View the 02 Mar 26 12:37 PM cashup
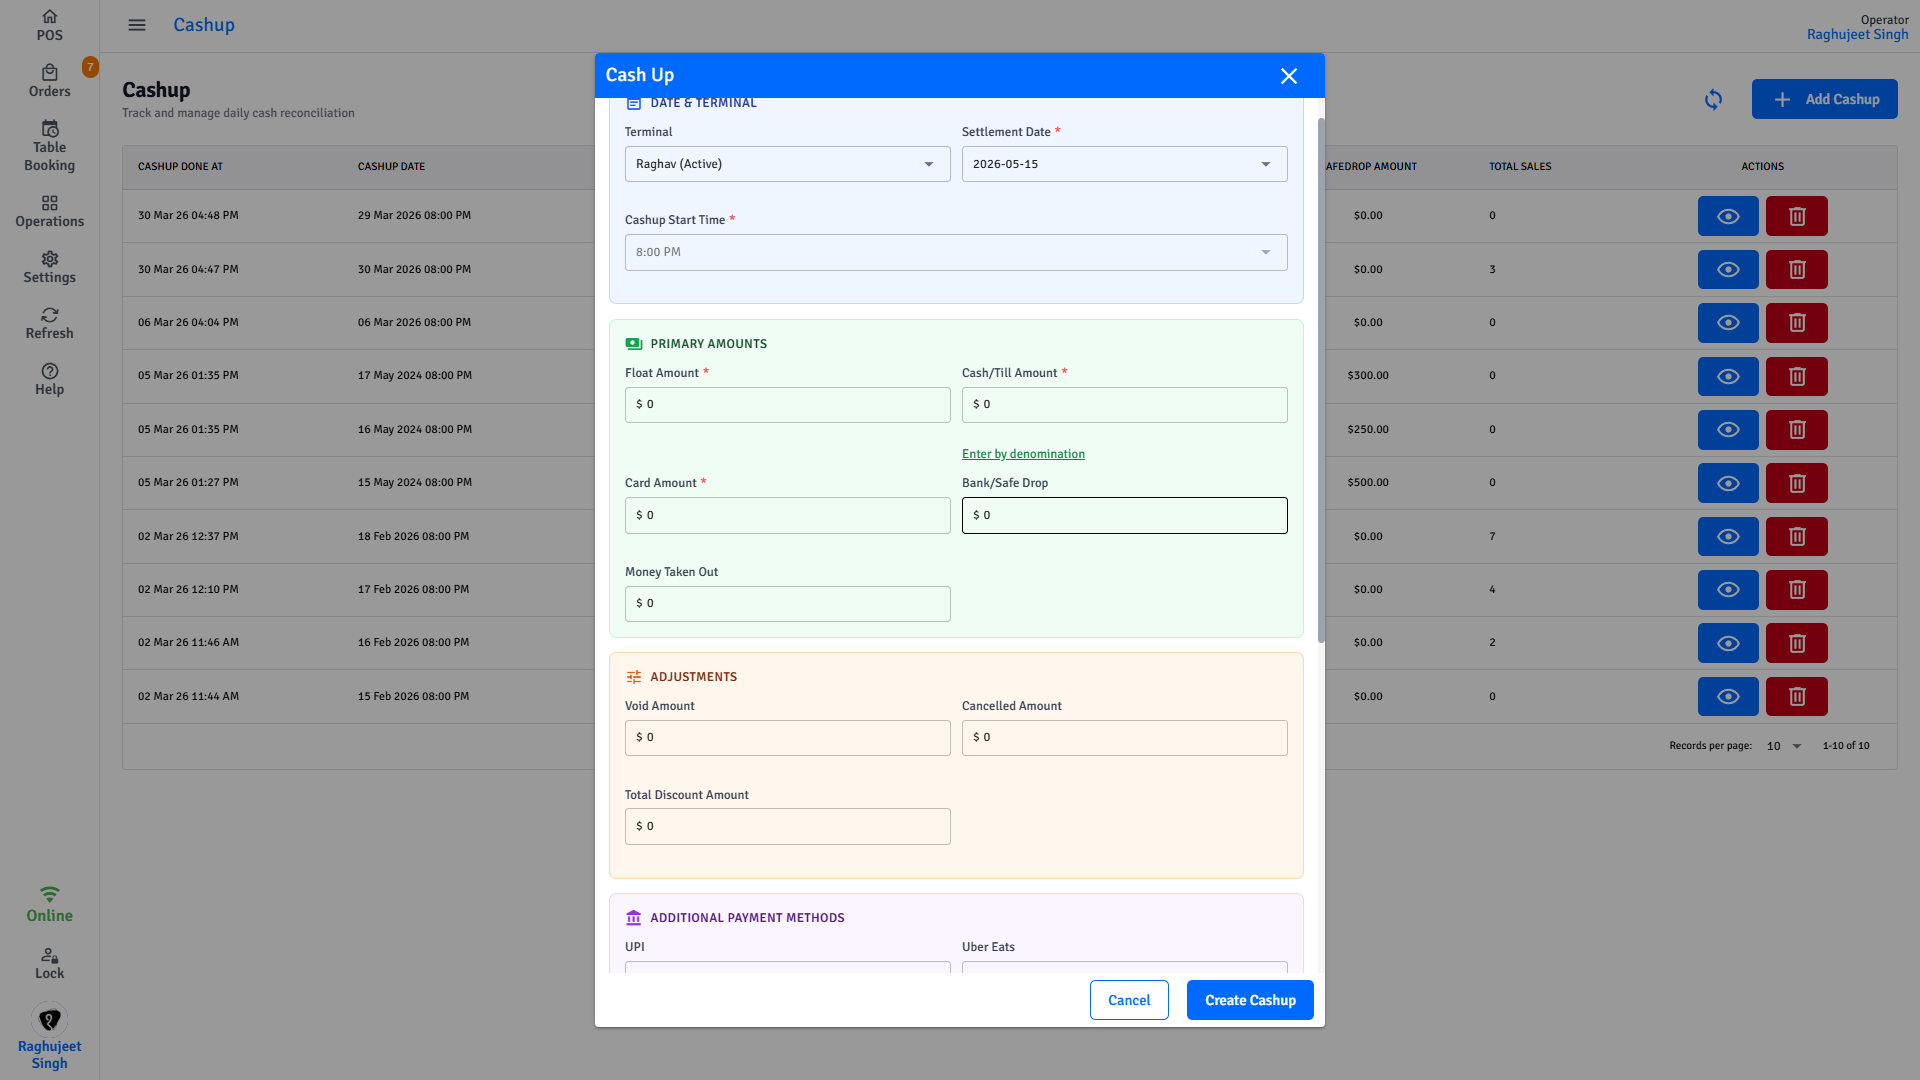 [x=1728, y=536]
